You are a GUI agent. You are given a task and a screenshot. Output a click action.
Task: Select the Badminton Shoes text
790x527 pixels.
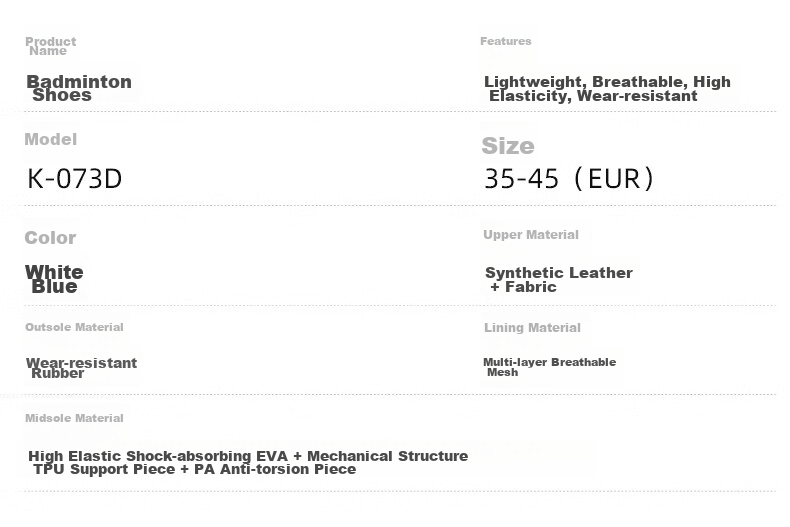pyautogui.click(x=79, y=88)
